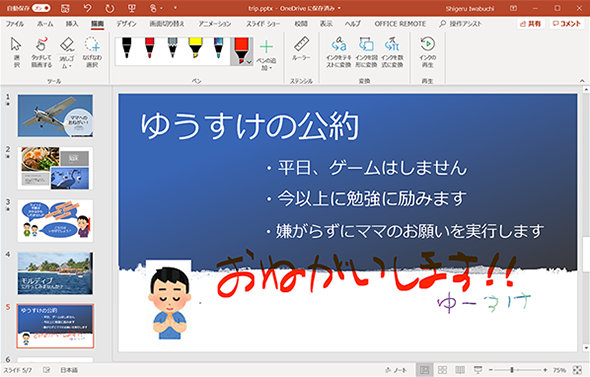The image size is (590, 377).
Task: Select slide 3 speech bubbles thumbnail
Action: [x=55, y=221]
